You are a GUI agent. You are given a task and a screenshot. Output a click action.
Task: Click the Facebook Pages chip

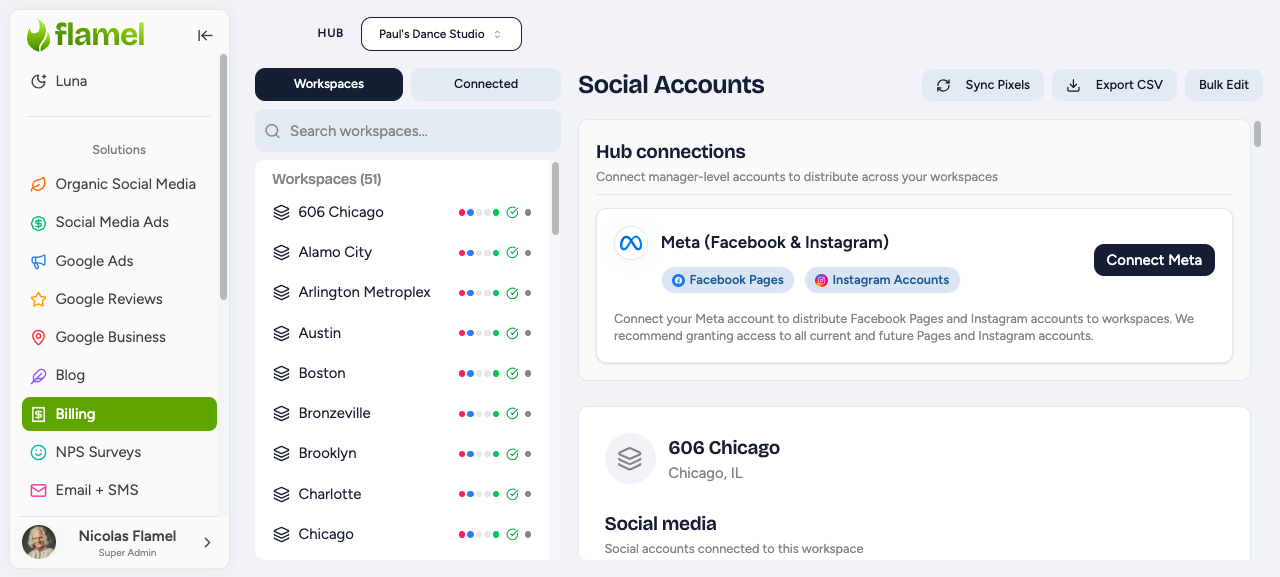pyautogui.click(x=728, y=280)
